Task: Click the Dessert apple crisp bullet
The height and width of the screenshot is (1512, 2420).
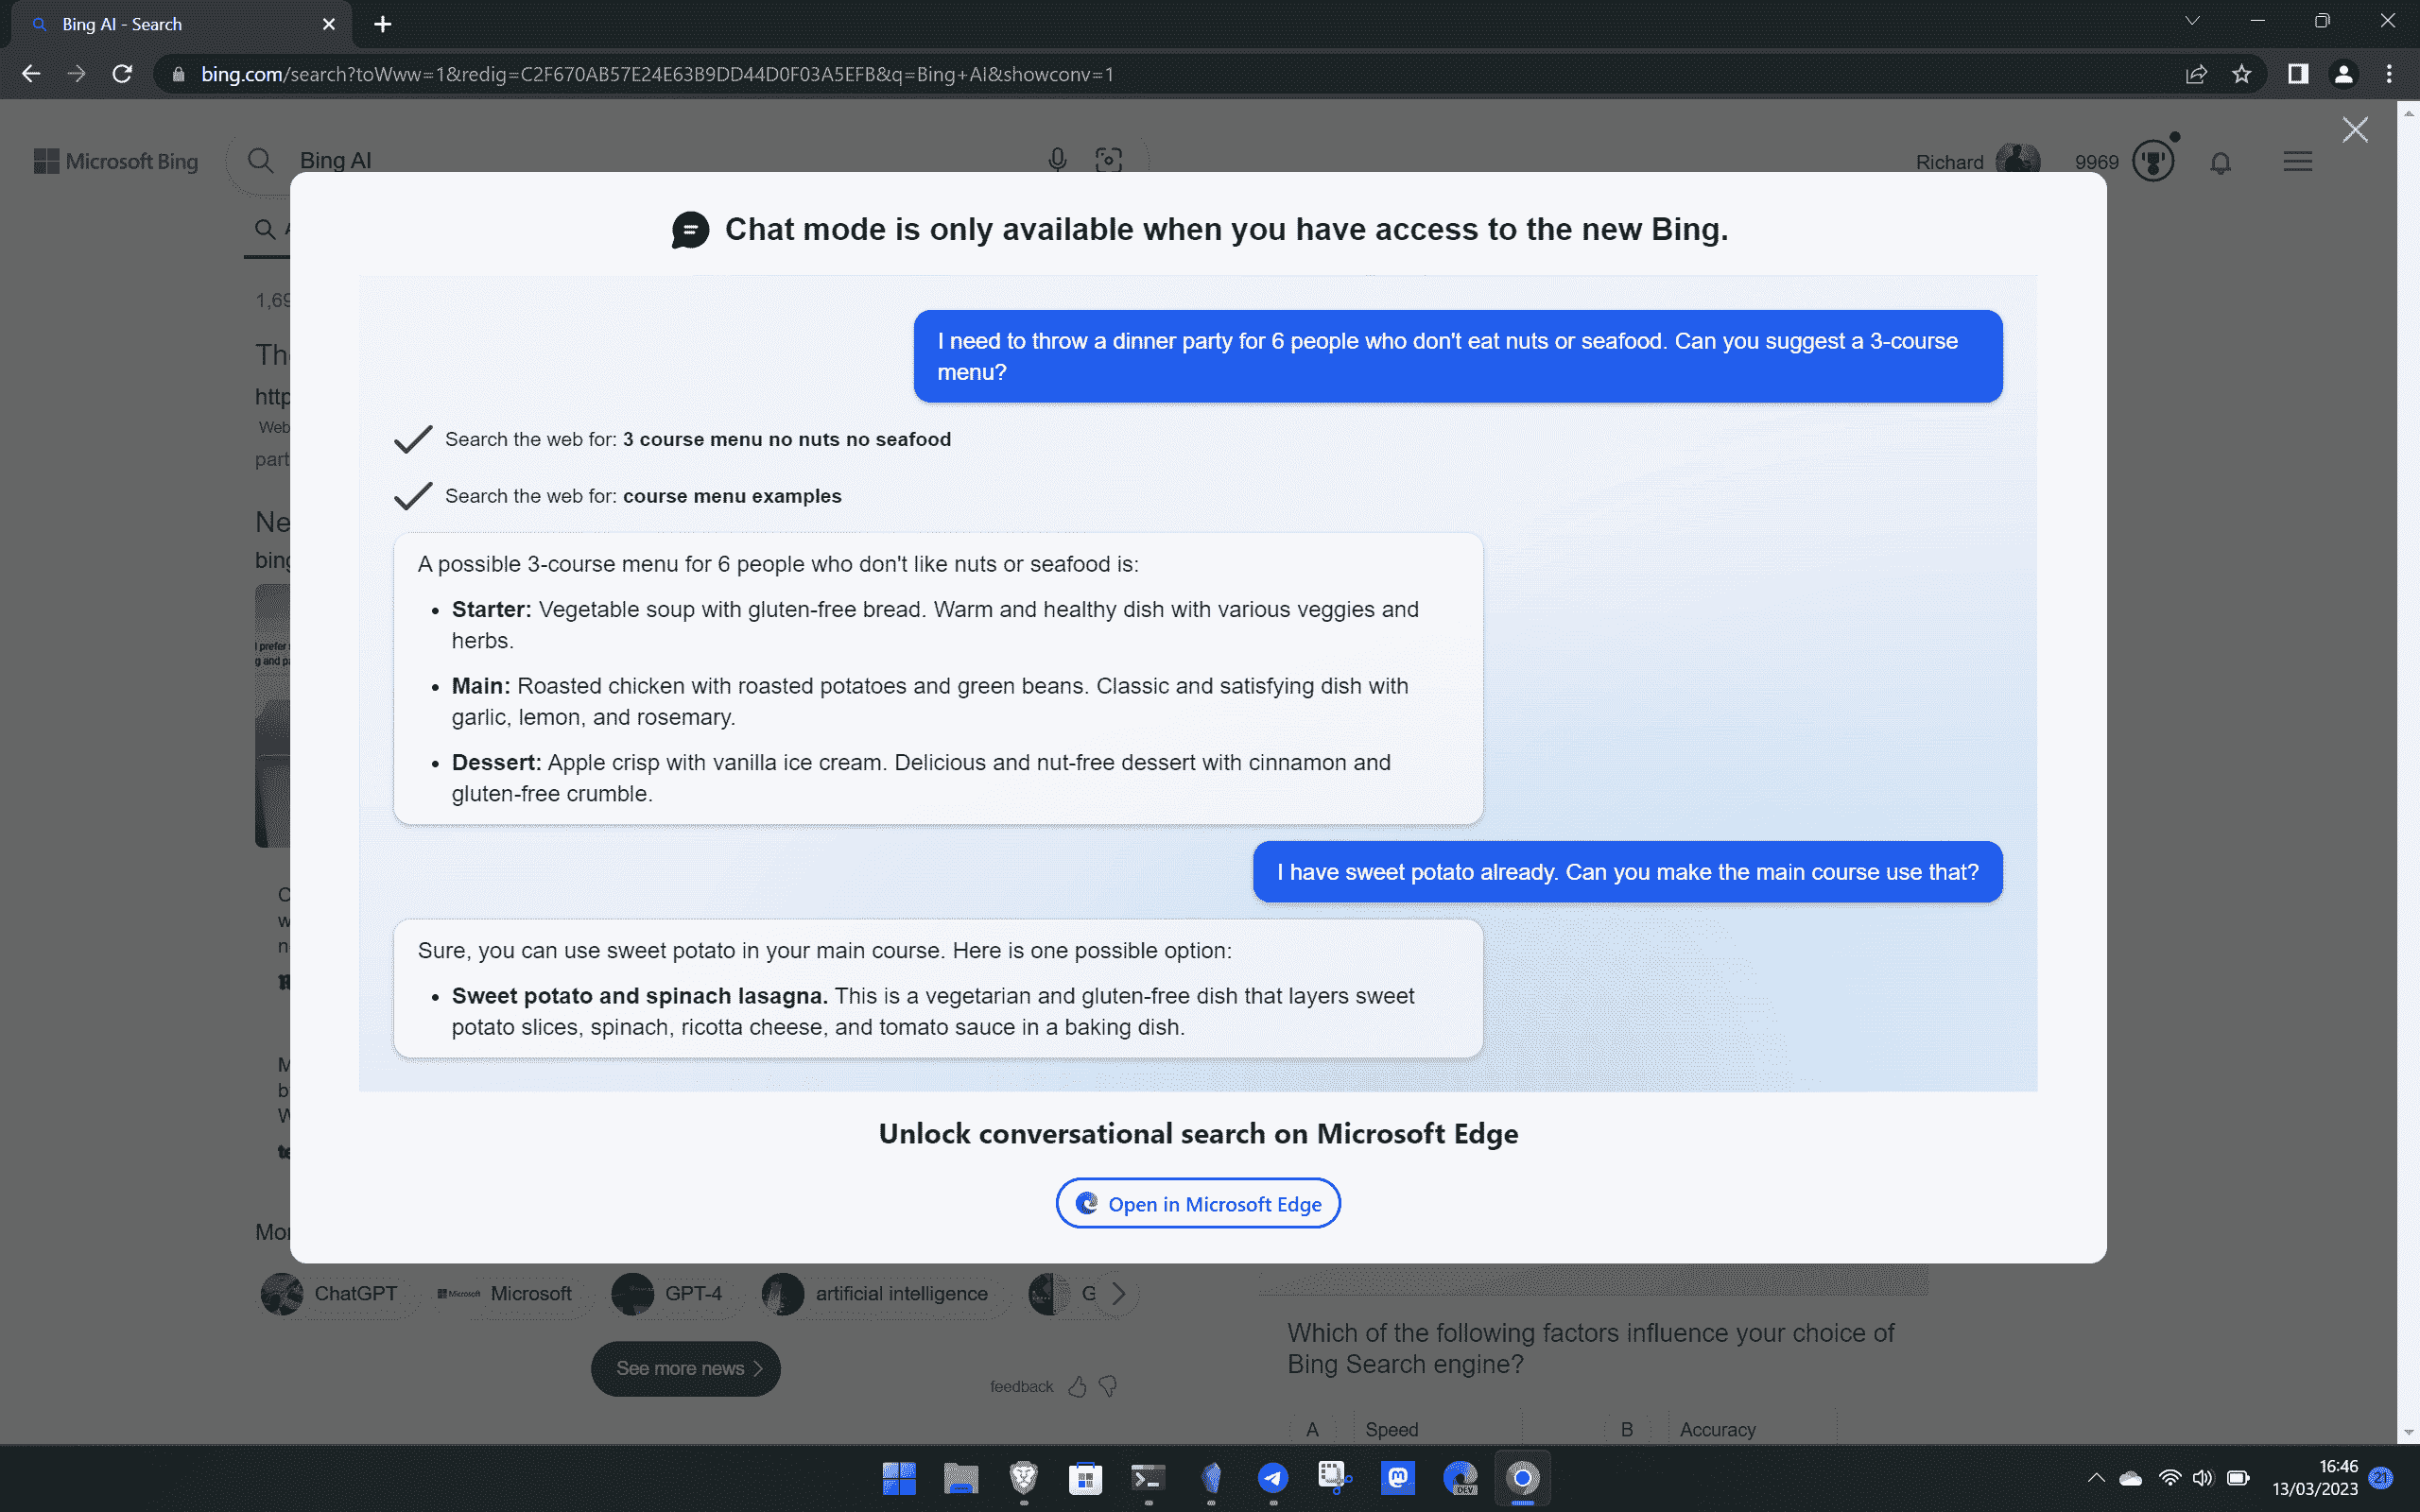Action: point(921,777)
